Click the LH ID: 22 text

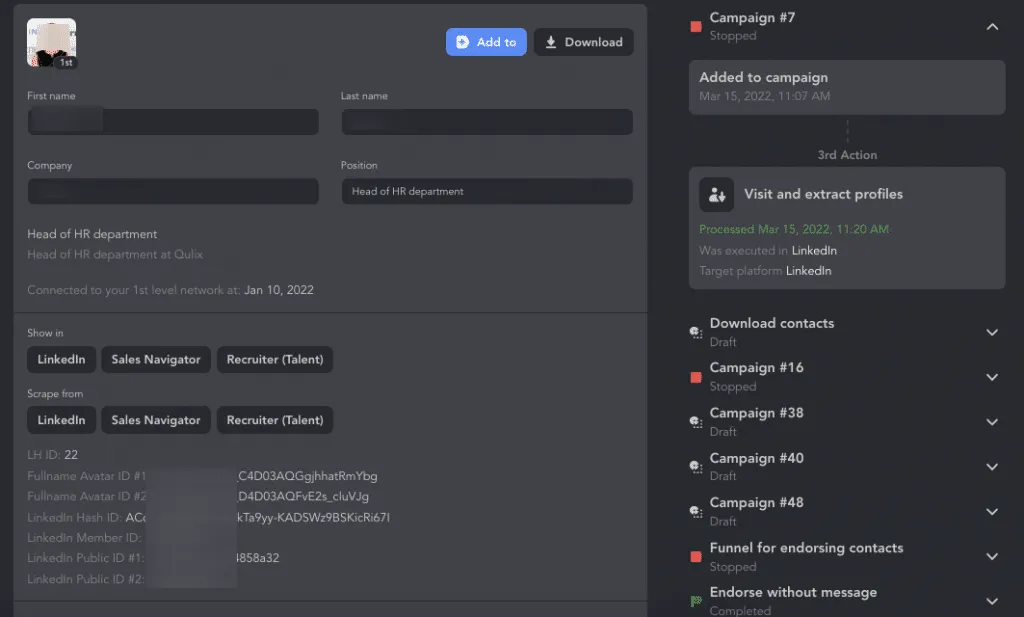tap(52, 454)
